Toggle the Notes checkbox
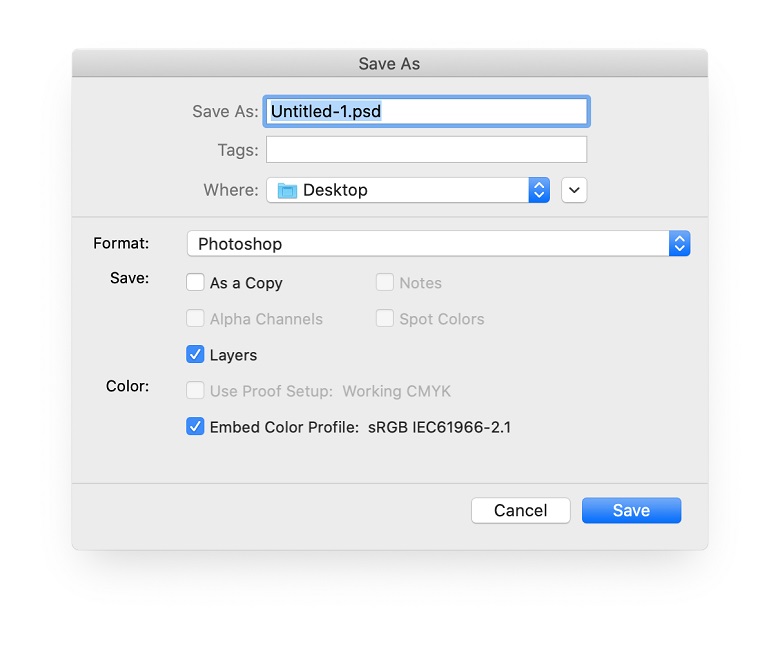Viewport: 780px width, 645px height. [385, 282]
